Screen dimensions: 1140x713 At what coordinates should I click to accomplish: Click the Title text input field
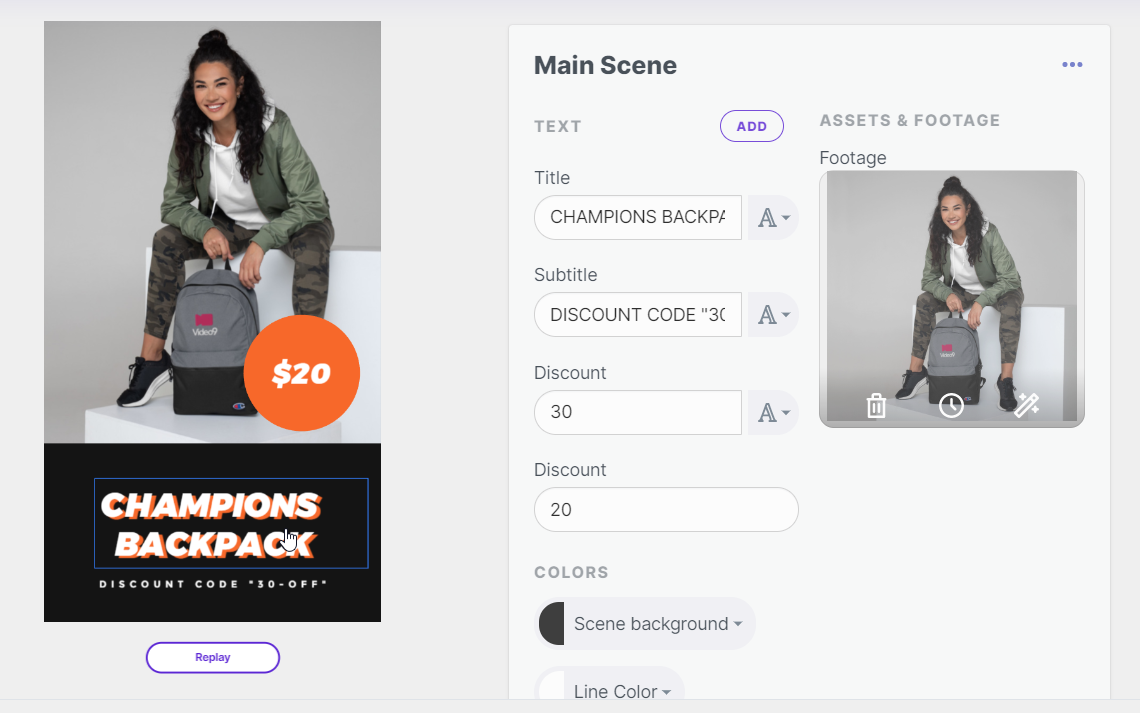click(x=638, y=217)
